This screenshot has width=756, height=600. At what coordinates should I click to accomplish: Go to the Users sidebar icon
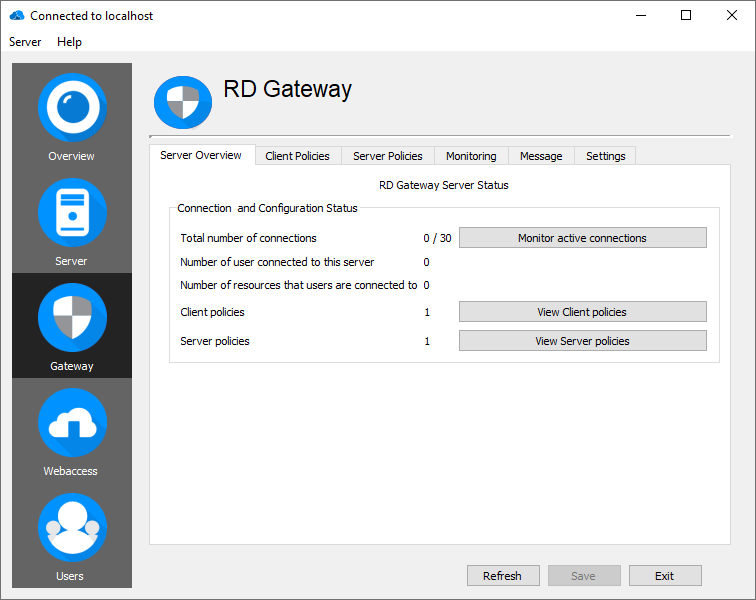tap(72, 527)
